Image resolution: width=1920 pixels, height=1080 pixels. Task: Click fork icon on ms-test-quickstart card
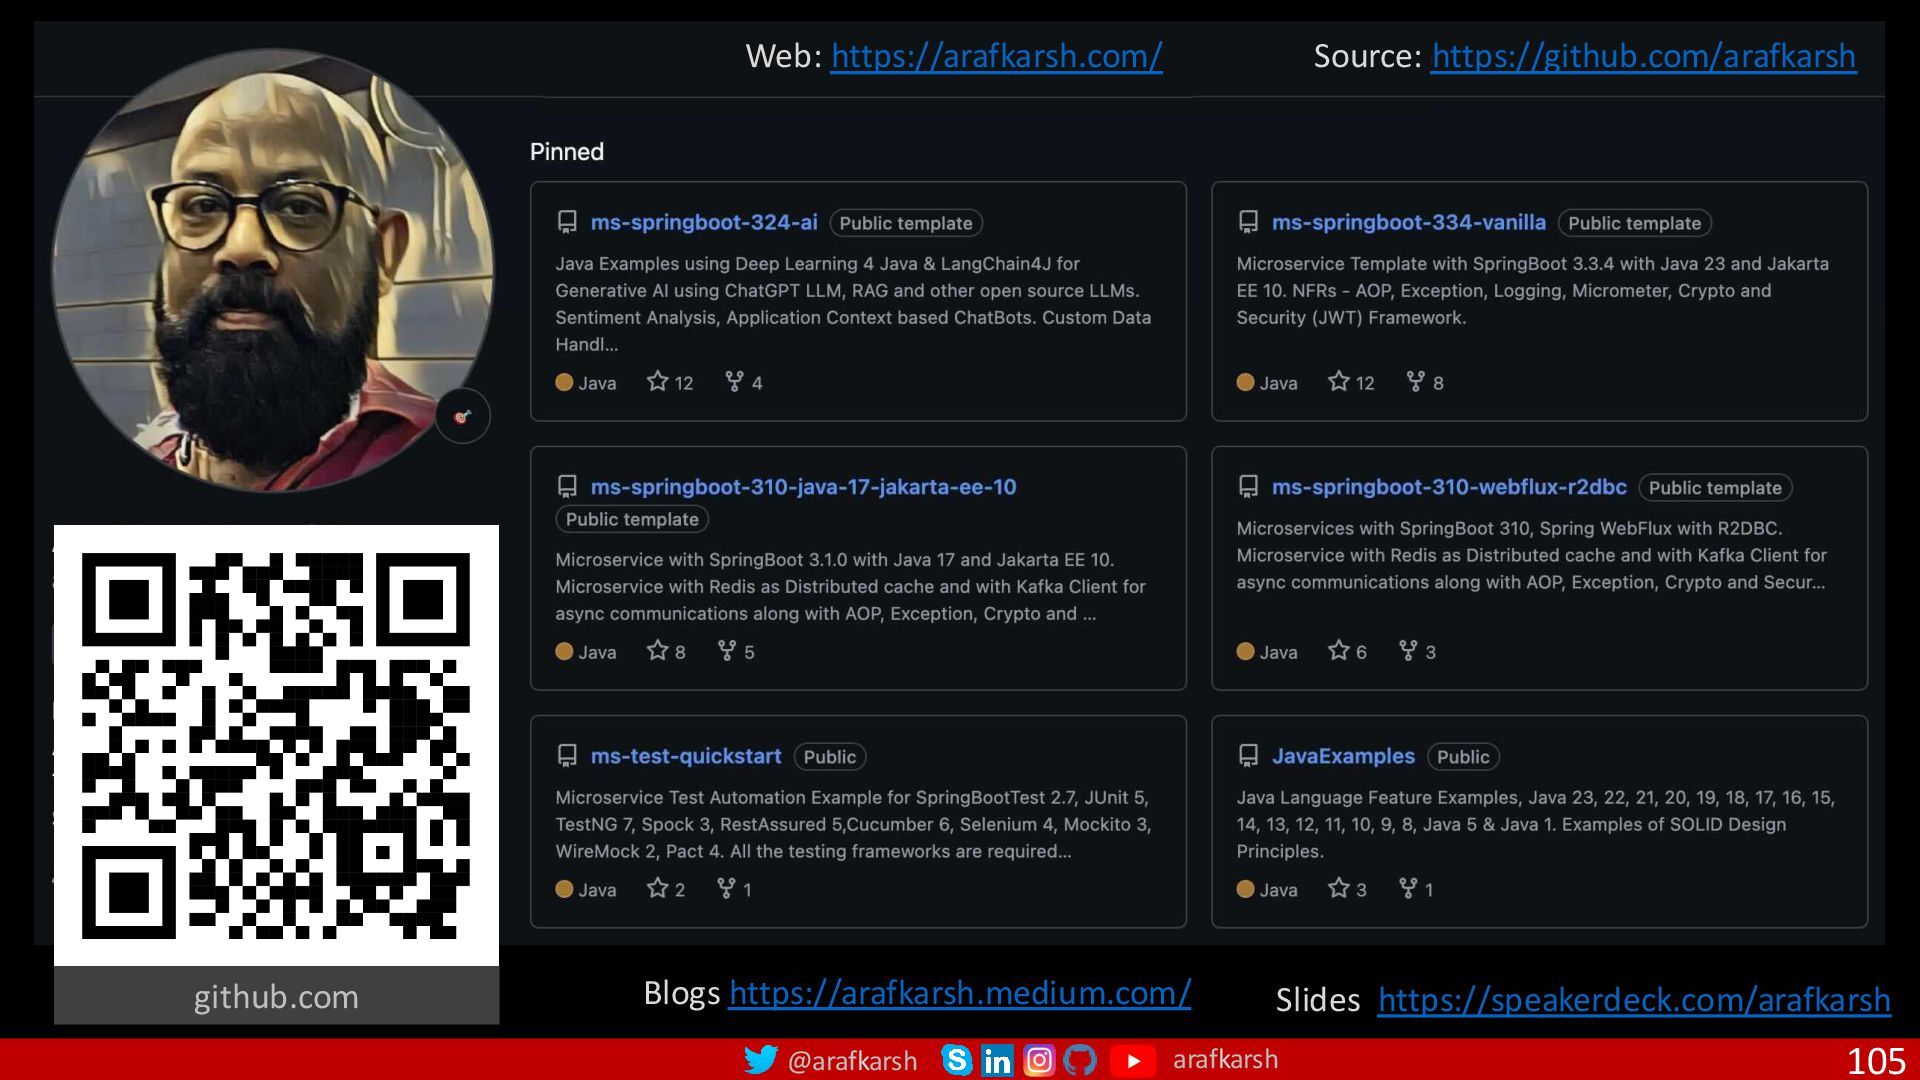tap(727, 888)
